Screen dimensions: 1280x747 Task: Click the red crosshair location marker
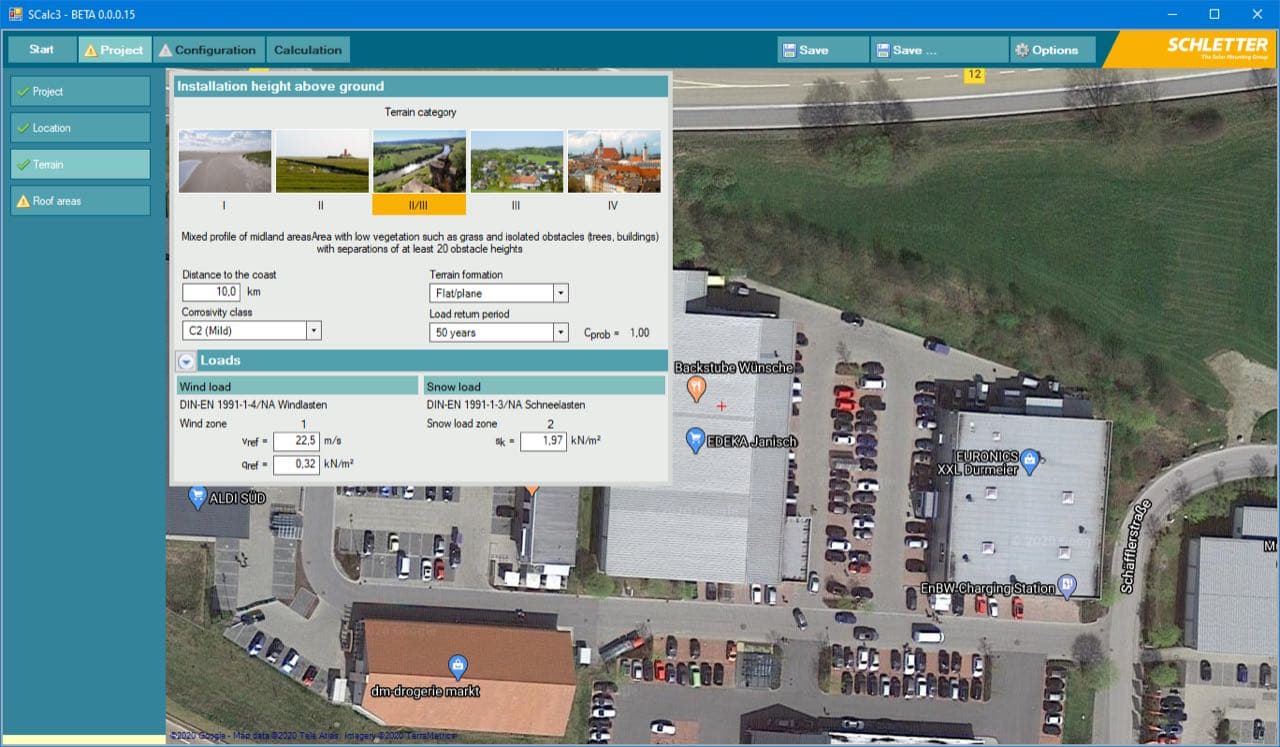tap(722, 406)
